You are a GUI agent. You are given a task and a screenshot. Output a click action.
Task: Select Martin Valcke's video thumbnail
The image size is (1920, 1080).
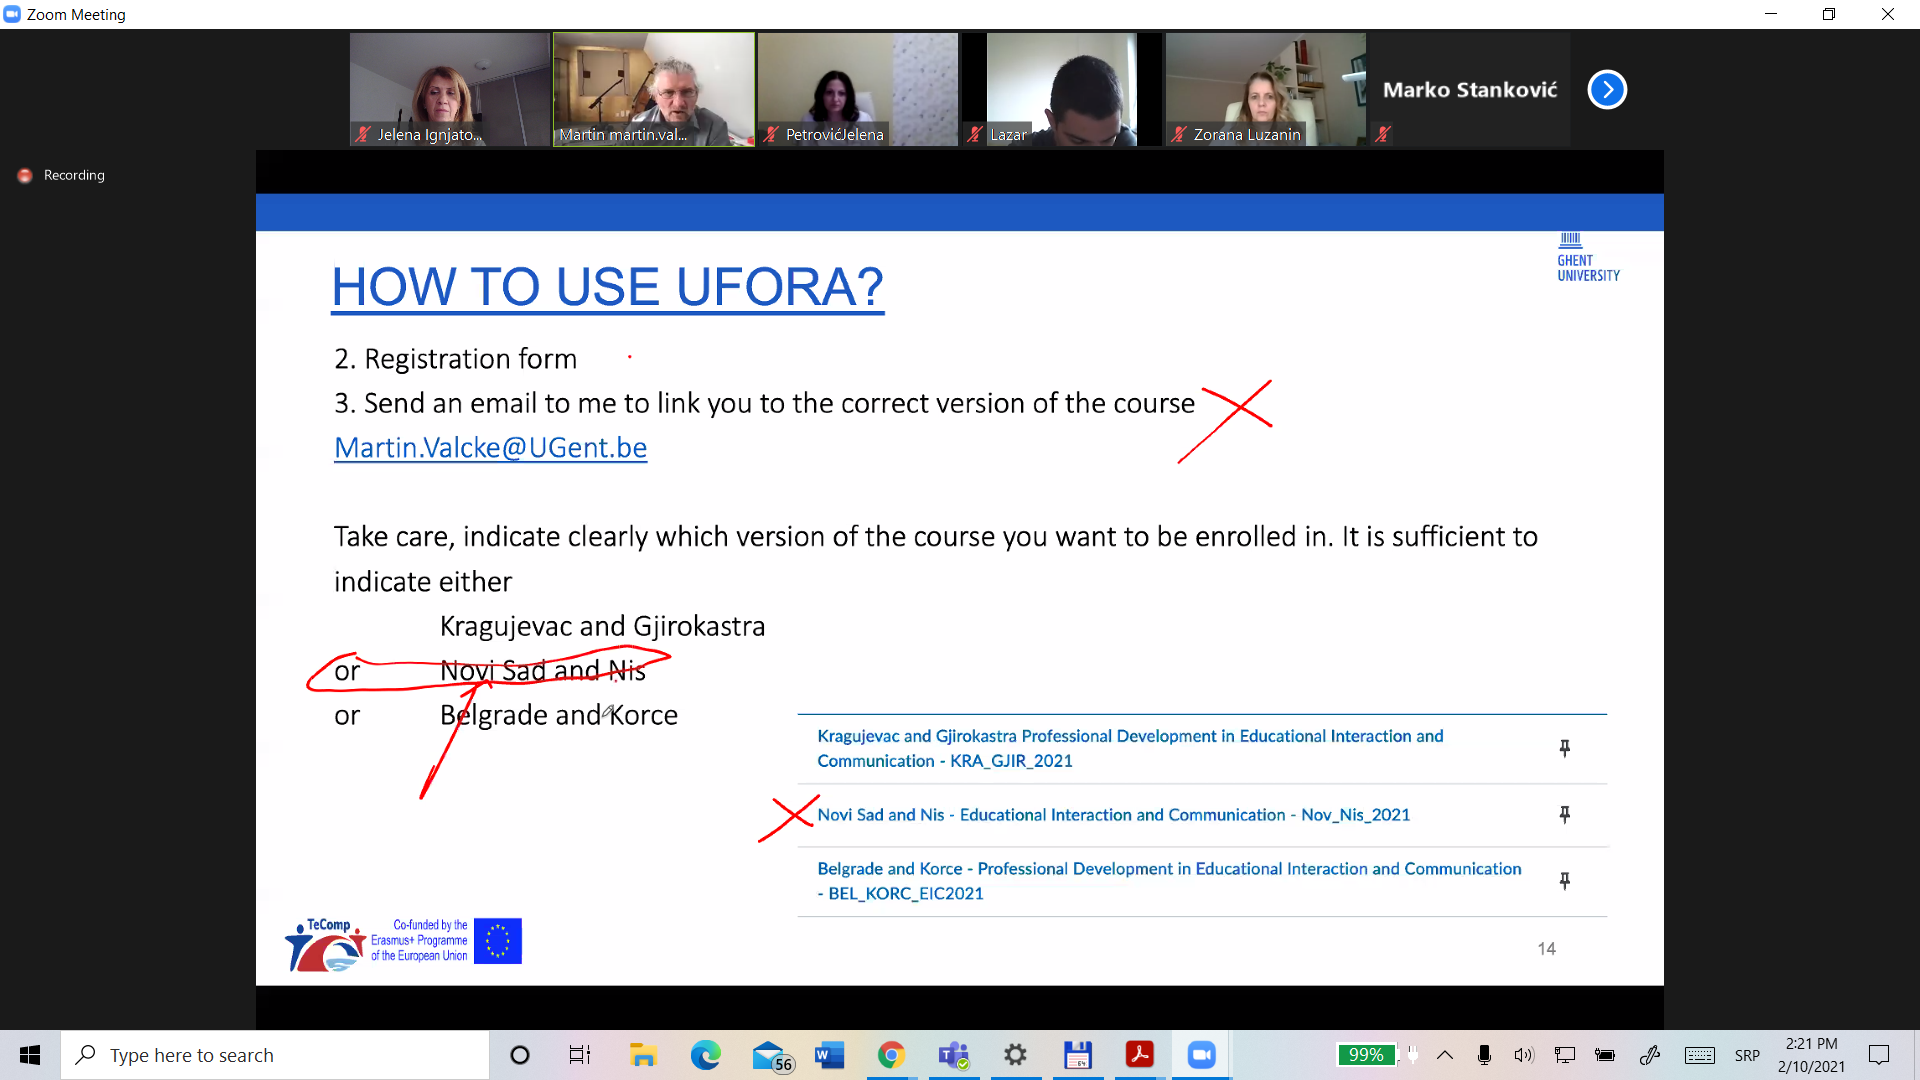coord(654,90)
